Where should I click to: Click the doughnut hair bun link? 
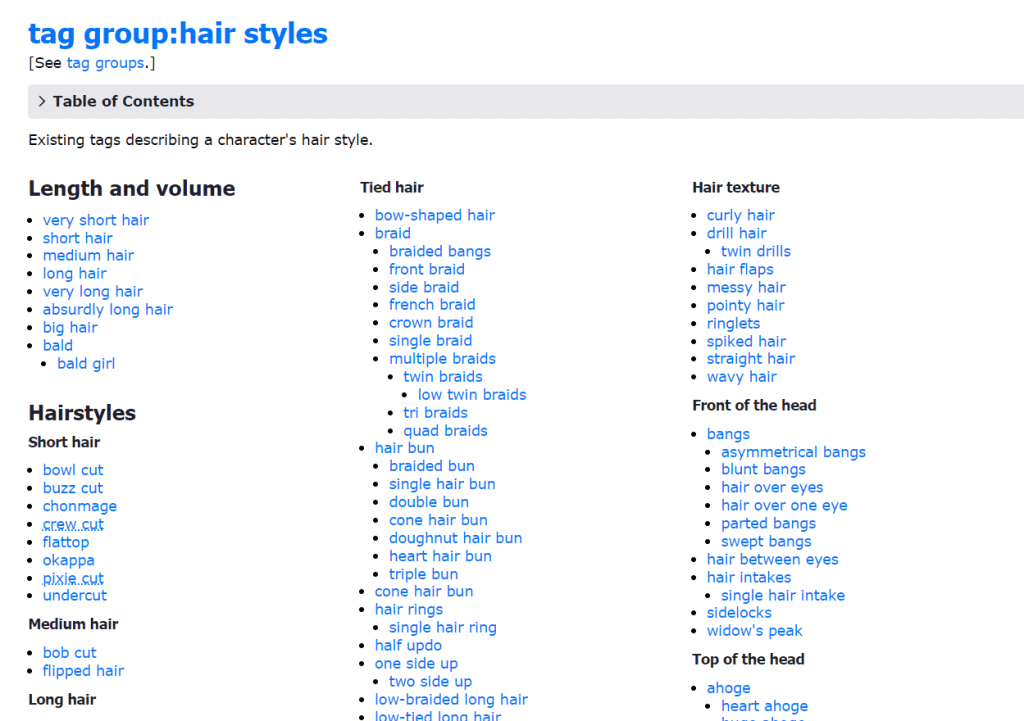(455, 538)
